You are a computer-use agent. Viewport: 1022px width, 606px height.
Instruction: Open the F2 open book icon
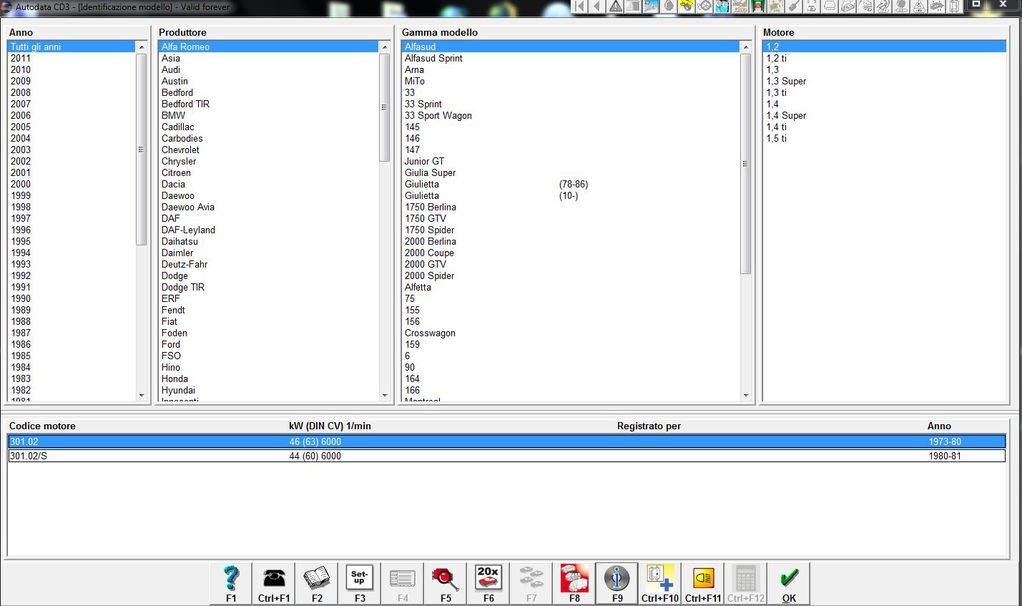coord(317,583)
